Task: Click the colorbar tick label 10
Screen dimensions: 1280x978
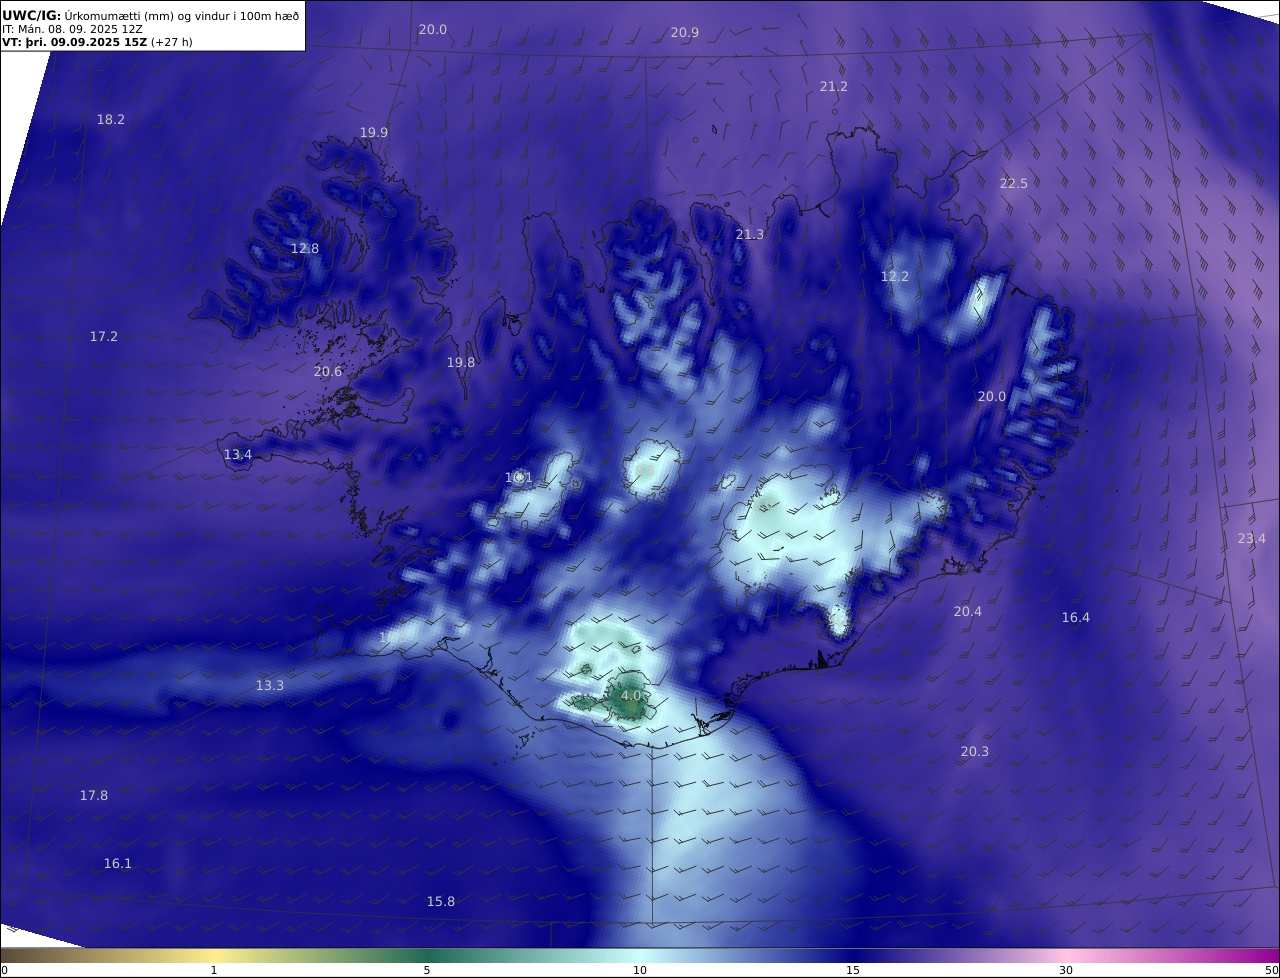Action: [640, 970]
